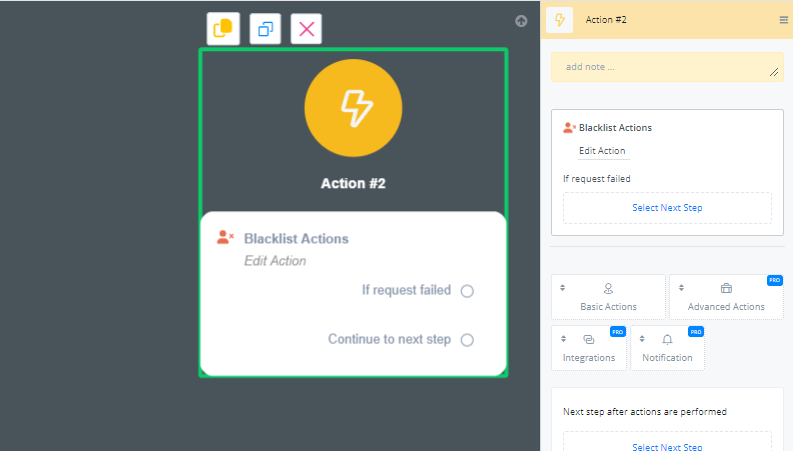The height and width of the screenshot is (451, 793).
Task: Click the Blacklist user icon in the side panel
Action: coord(569,128)
